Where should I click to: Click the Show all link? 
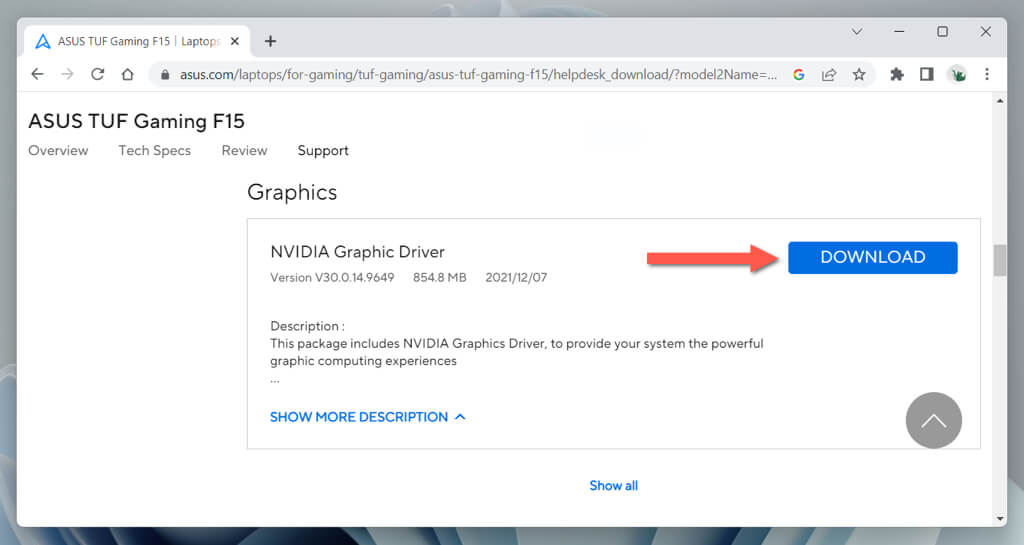click(x=613, y=486)
